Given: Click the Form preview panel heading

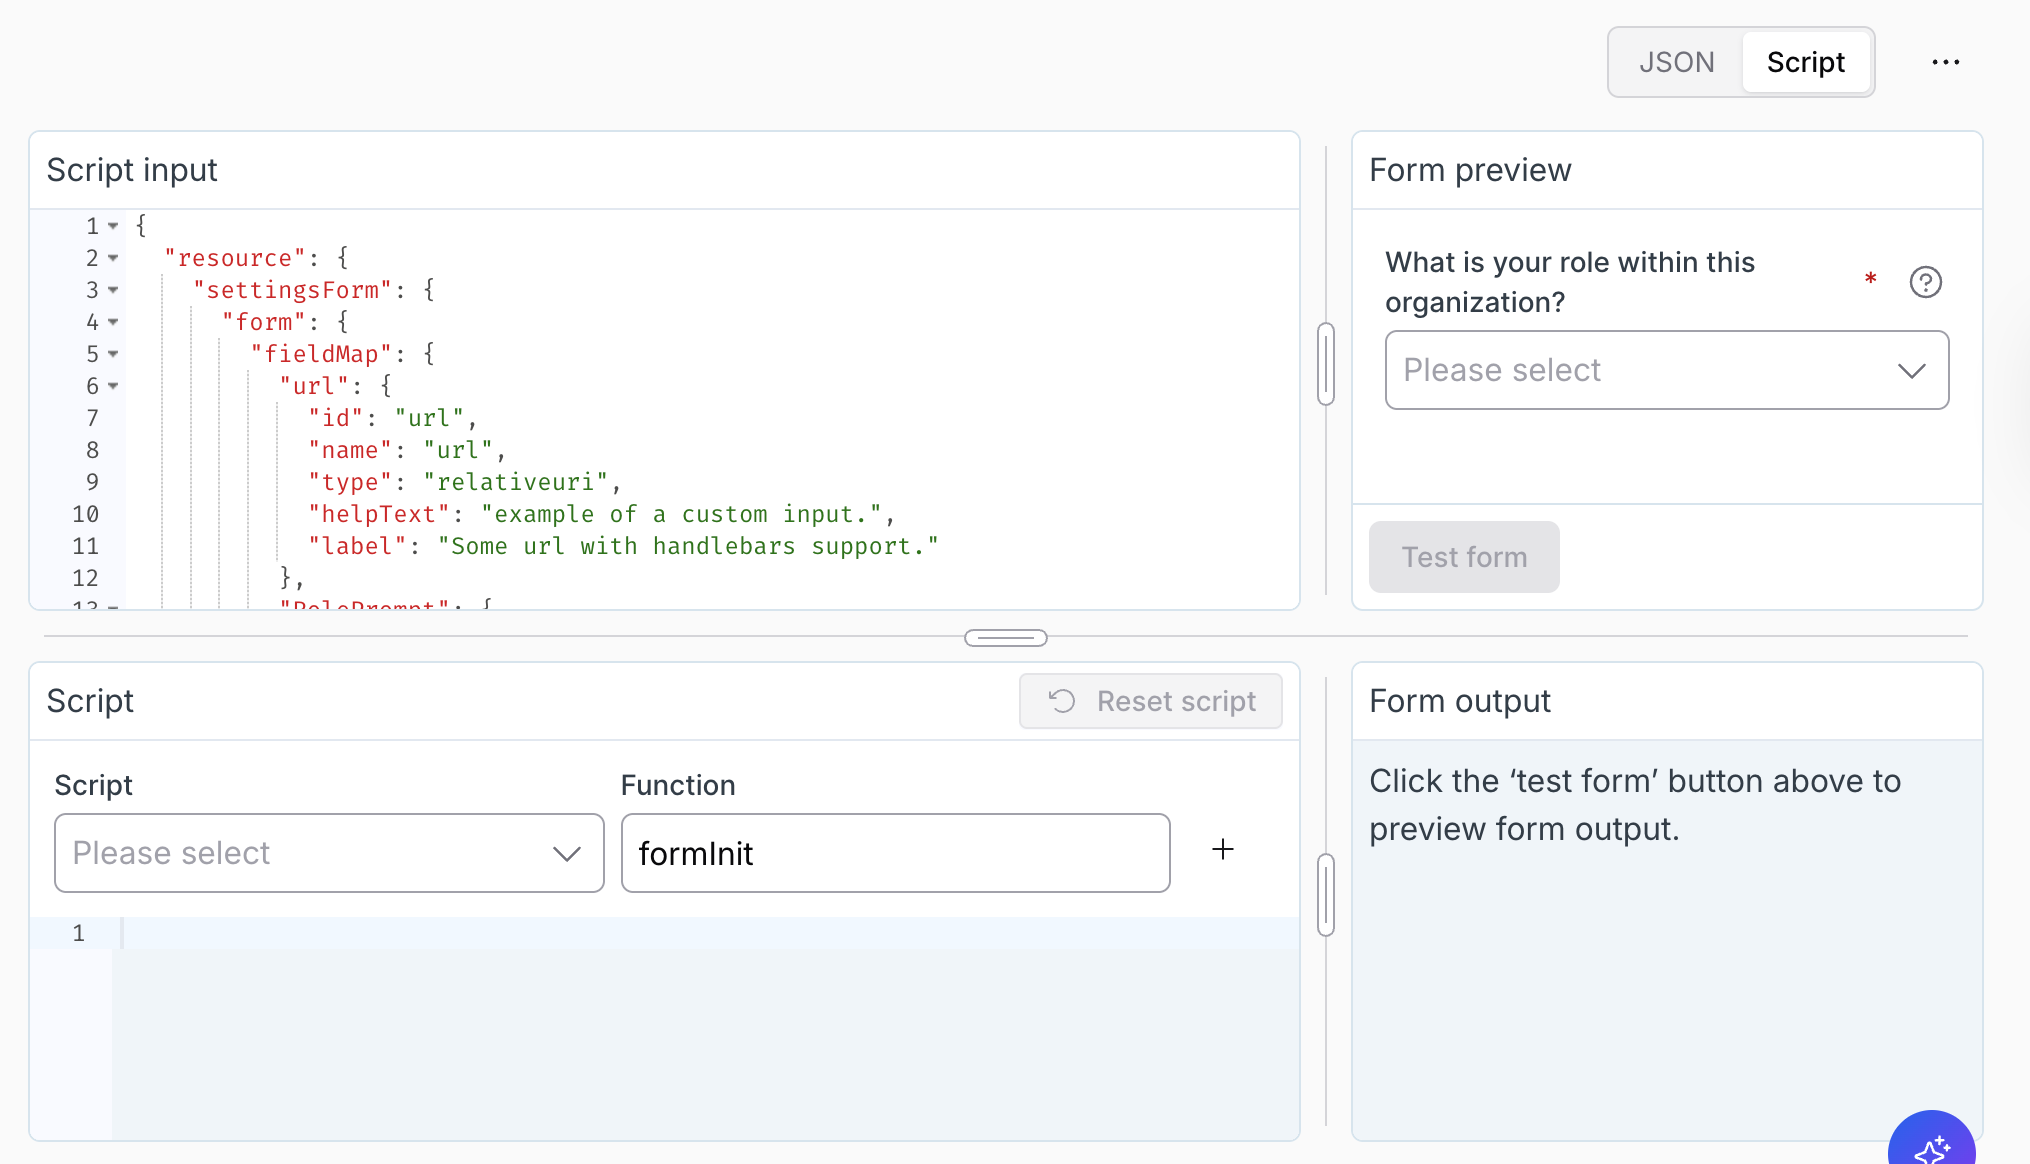Looking at the screenshot, I should click(x=1470, y=170).
